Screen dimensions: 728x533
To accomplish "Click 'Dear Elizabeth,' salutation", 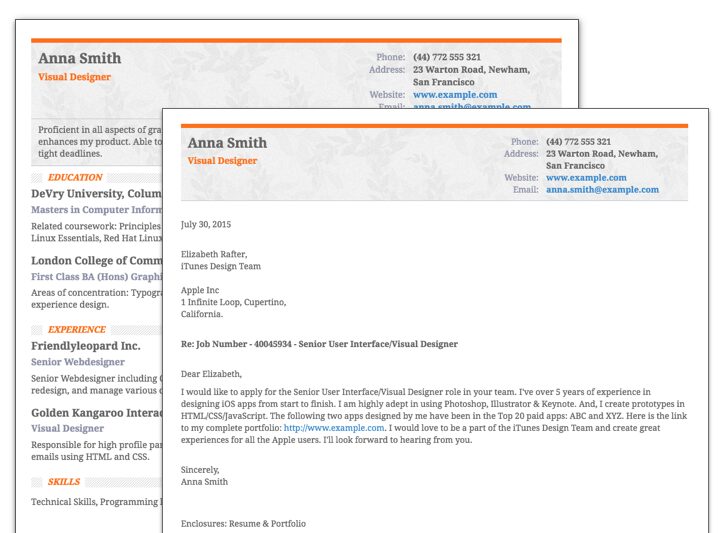I will pyautogui.click(x=211, y=374).
